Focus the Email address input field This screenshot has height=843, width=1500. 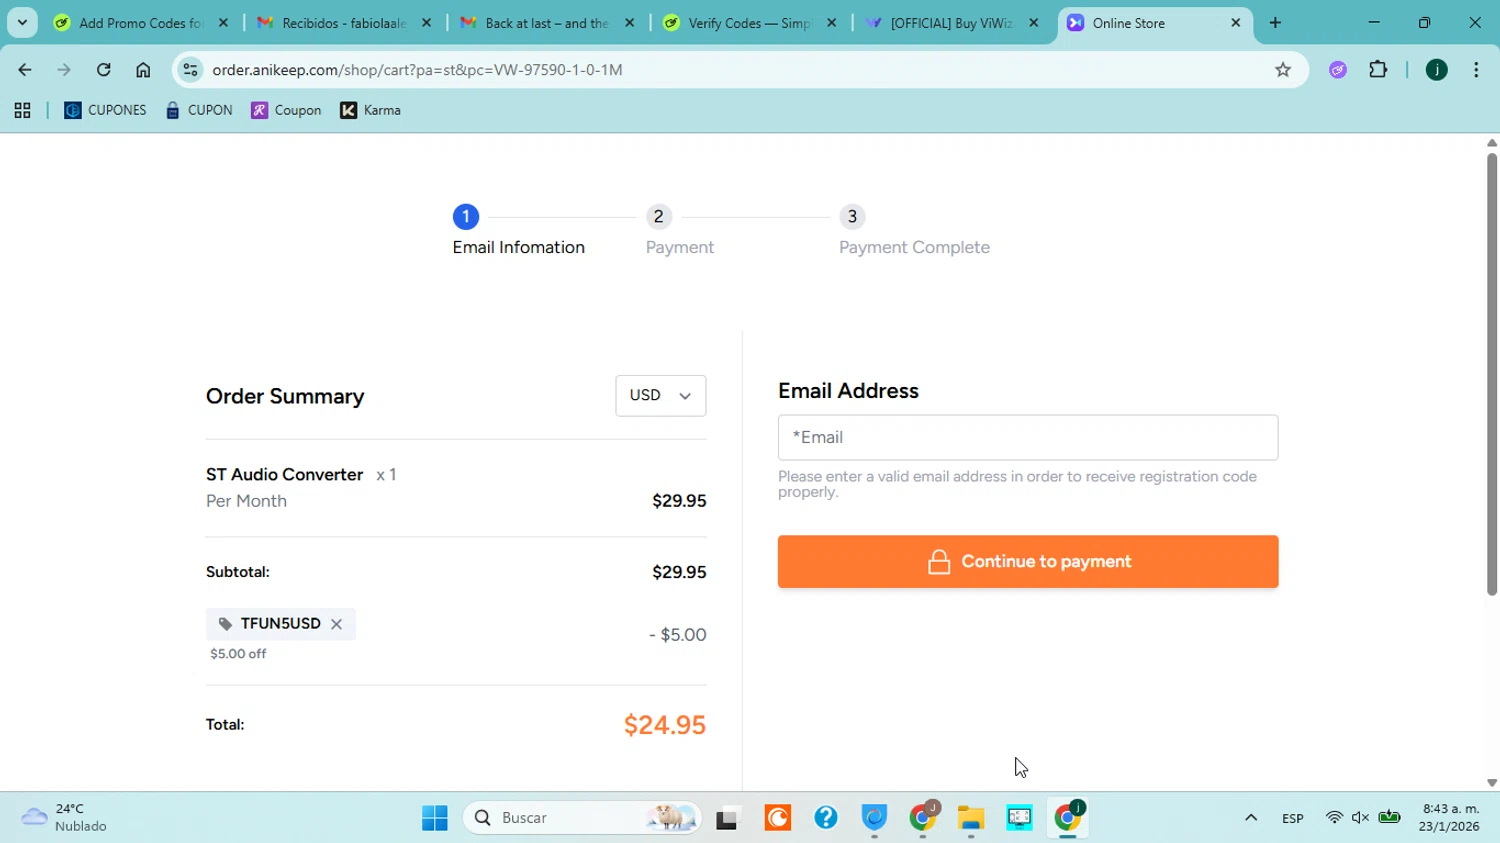pos(1027,437)
